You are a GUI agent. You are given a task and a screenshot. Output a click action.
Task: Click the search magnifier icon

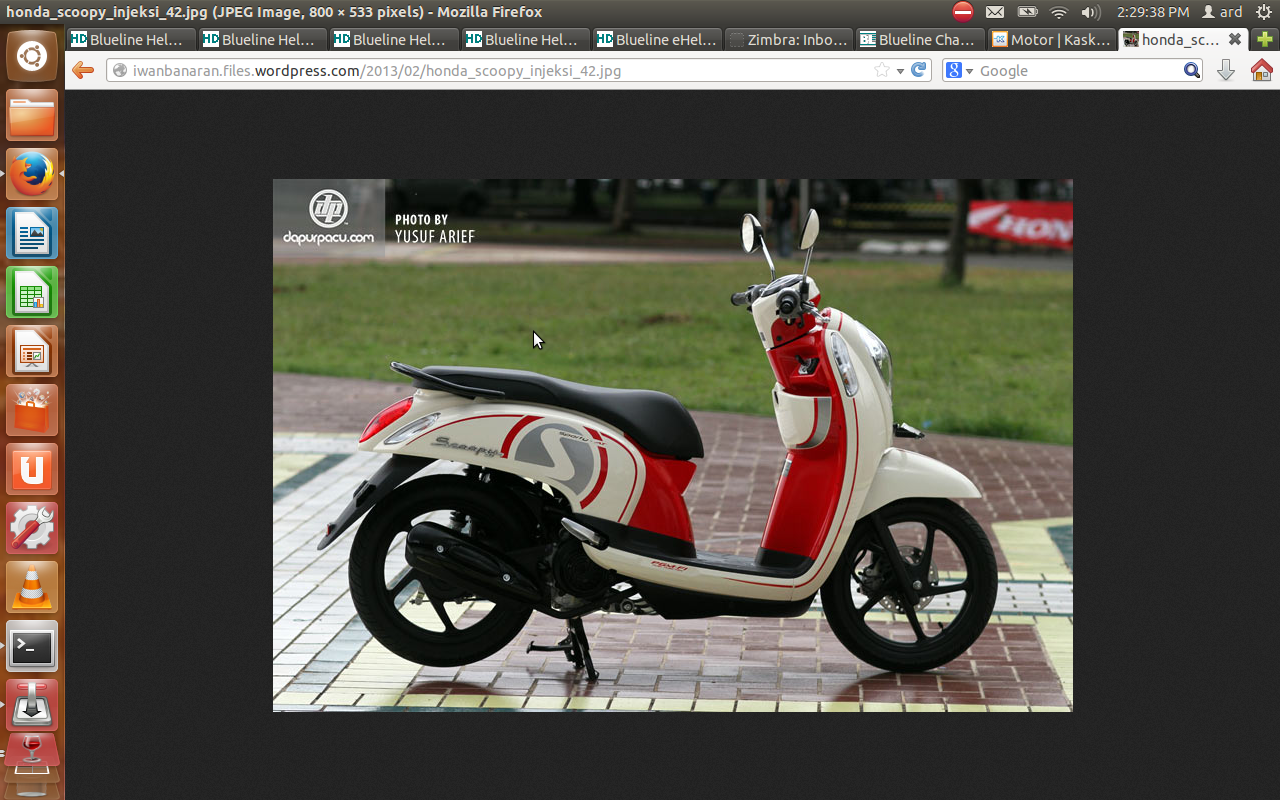point(1191,70)
